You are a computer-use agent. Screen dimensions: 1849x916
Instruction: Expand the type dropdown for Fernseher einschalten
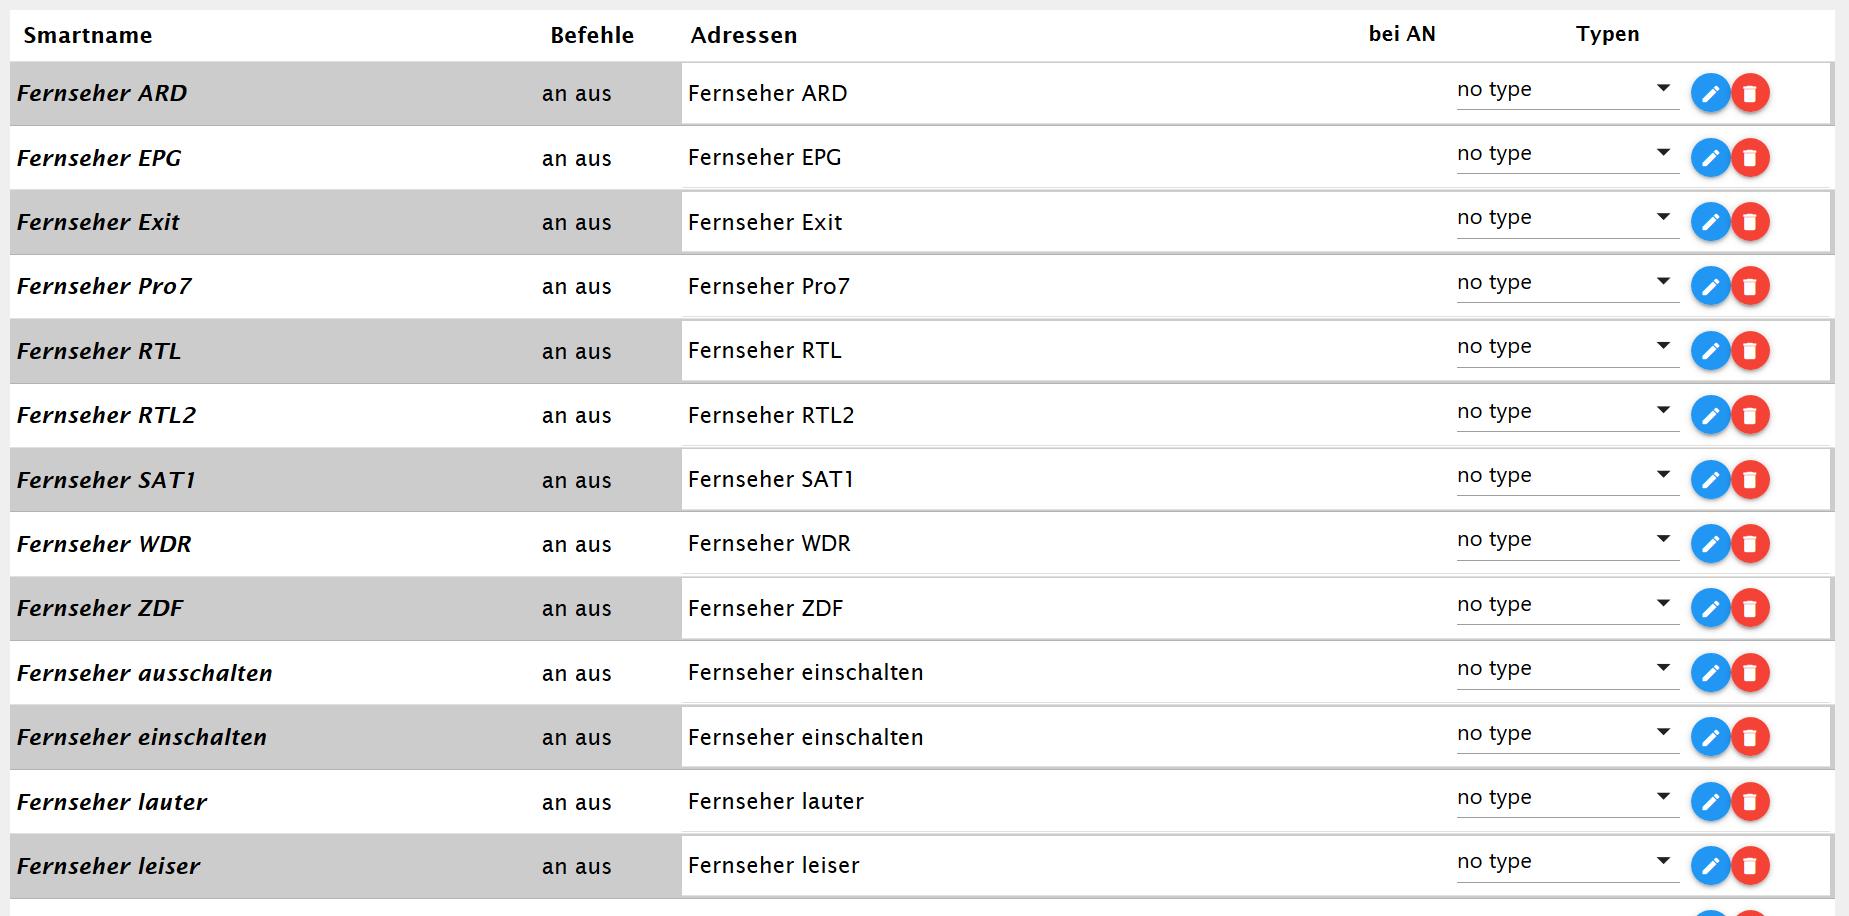[x=1567, y=734]
